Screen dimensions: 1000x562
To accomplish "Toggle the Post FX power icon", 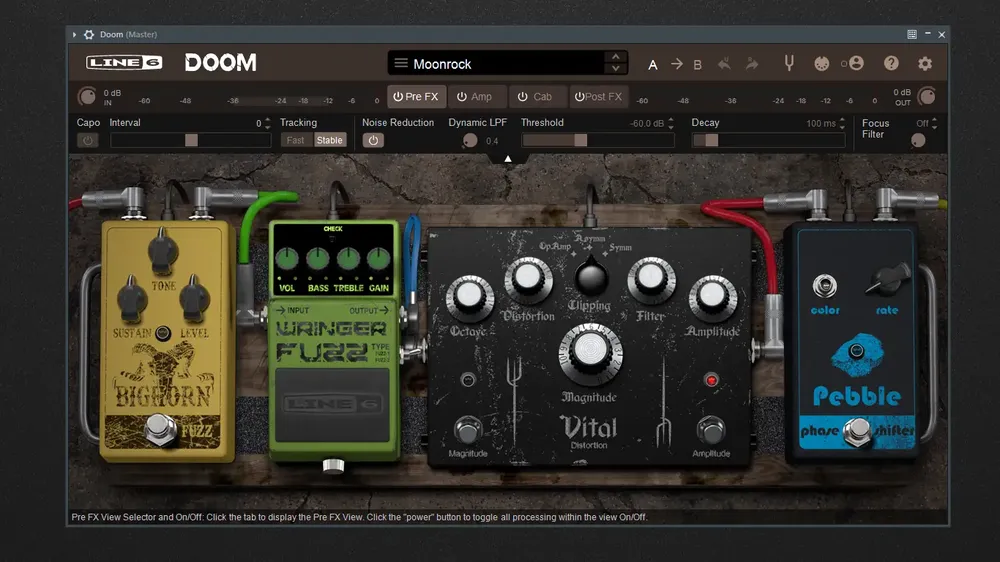I will coord(579,96).
